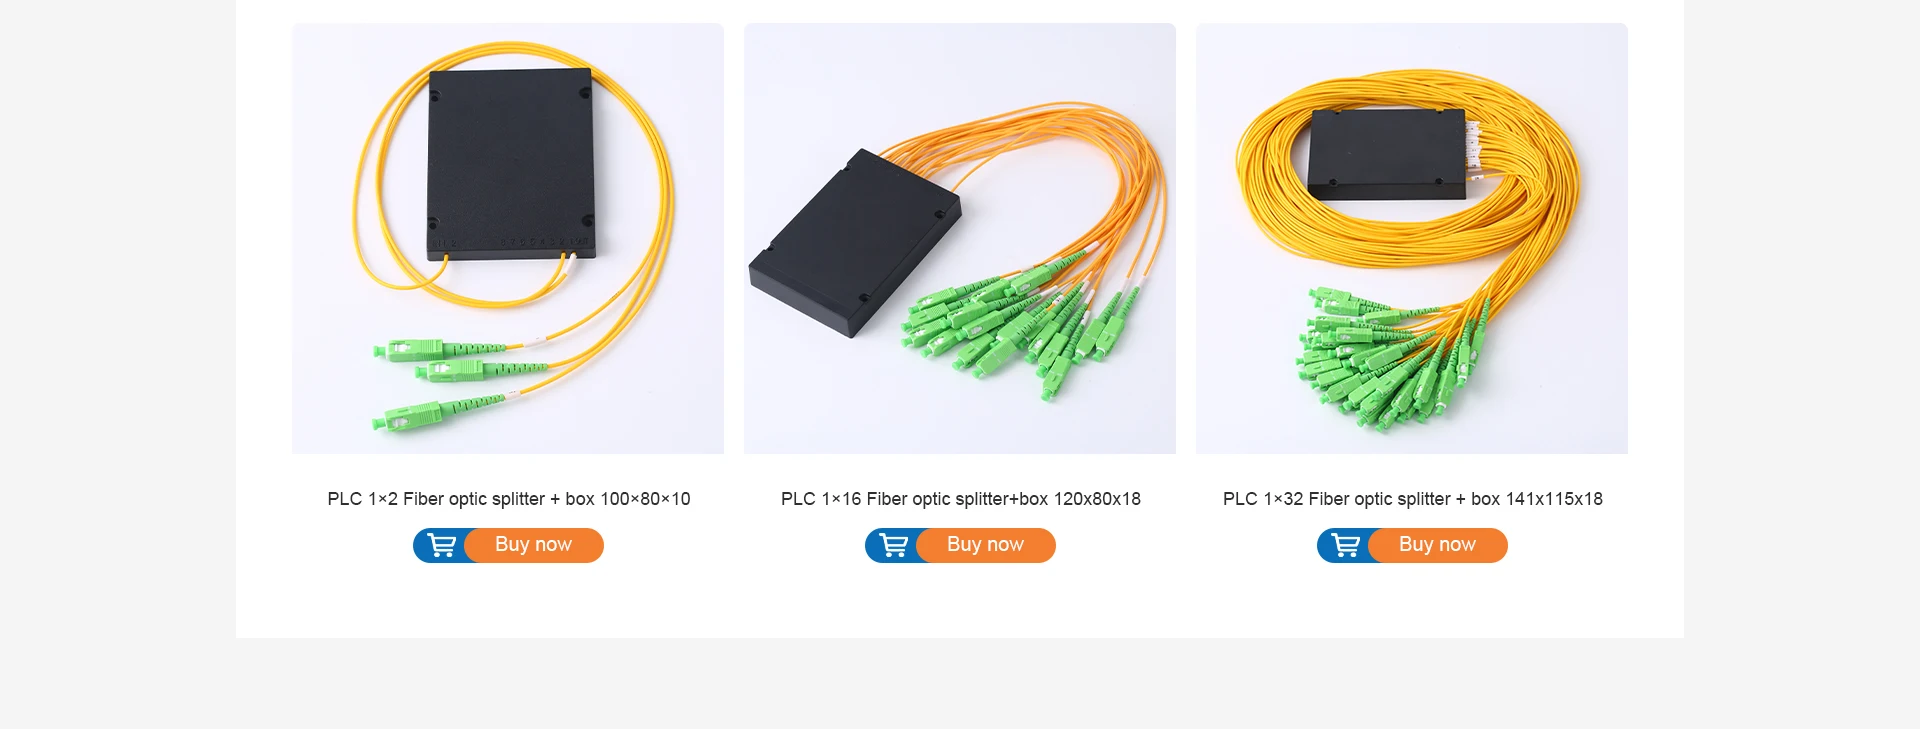This screenshot has height=729, width=1920.
Task: Open PLC 1×16 Fiber optic splitter title
Action: pyautogui.click(x=961, y=499)
